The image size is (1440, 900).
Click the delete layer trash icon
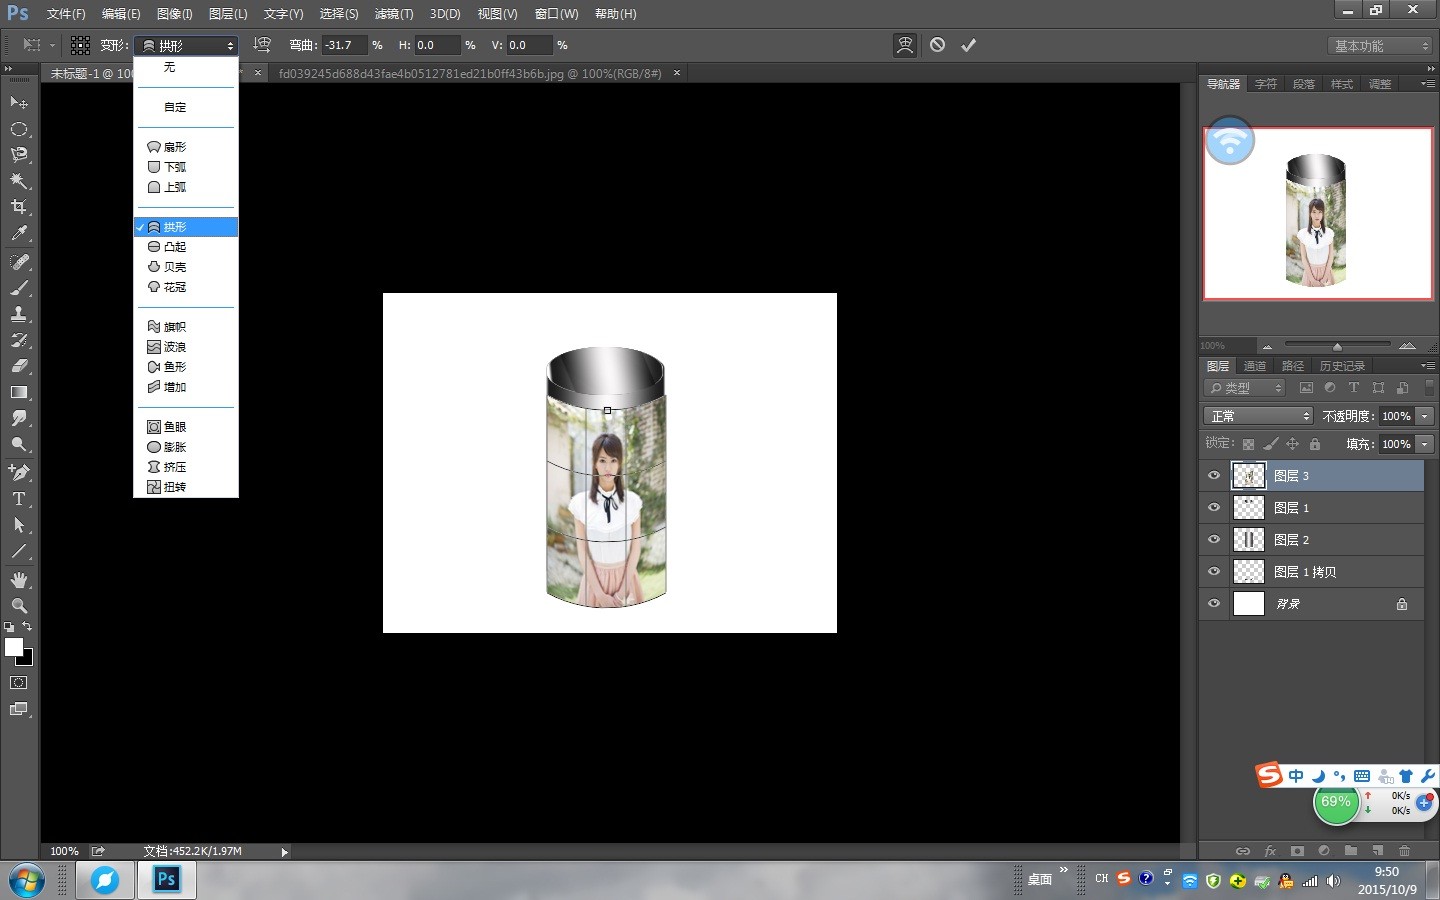pyautogui.click(x=1404, y=851)
